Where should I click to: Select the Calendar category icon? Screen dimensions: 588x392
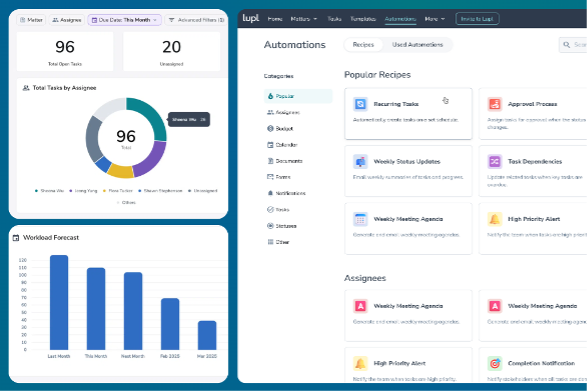point(270,145)
